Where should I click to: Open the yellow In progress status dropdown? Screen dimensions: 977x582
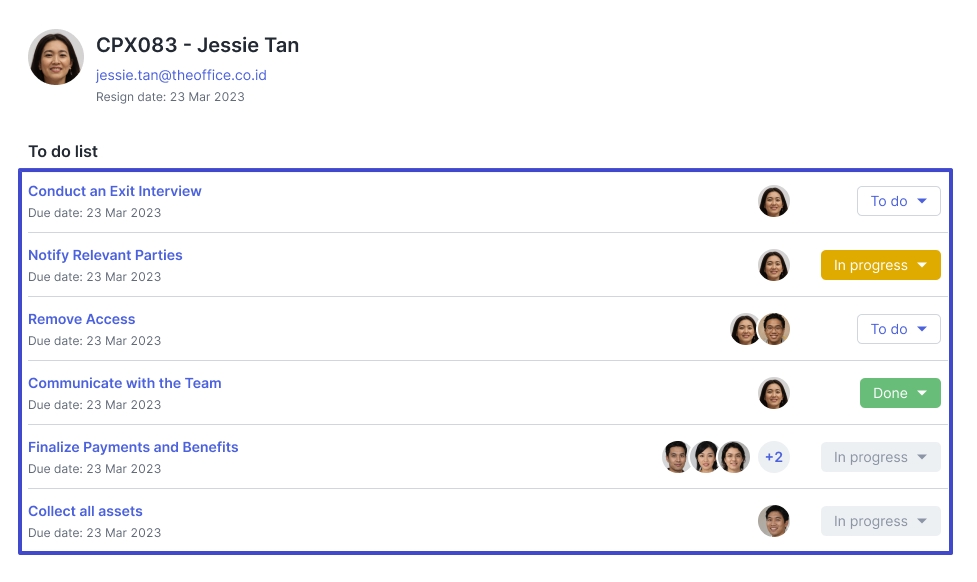coord(880,265)
